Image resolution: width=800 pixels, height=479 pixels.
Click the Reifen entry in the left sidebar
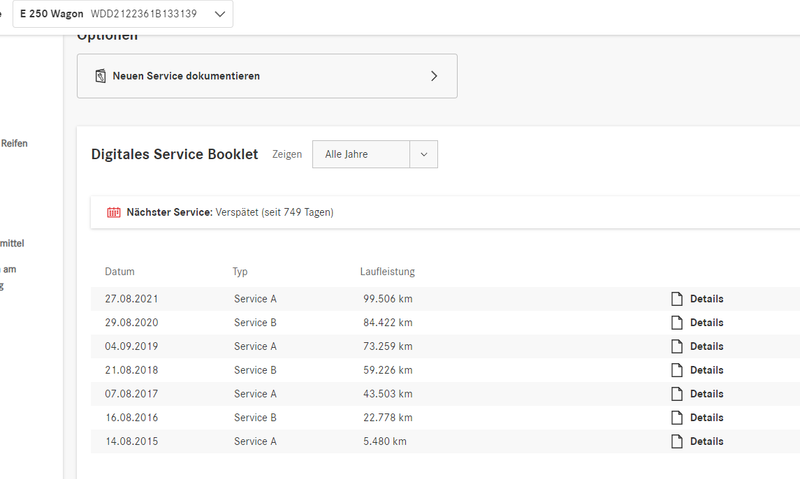point(14,143)
